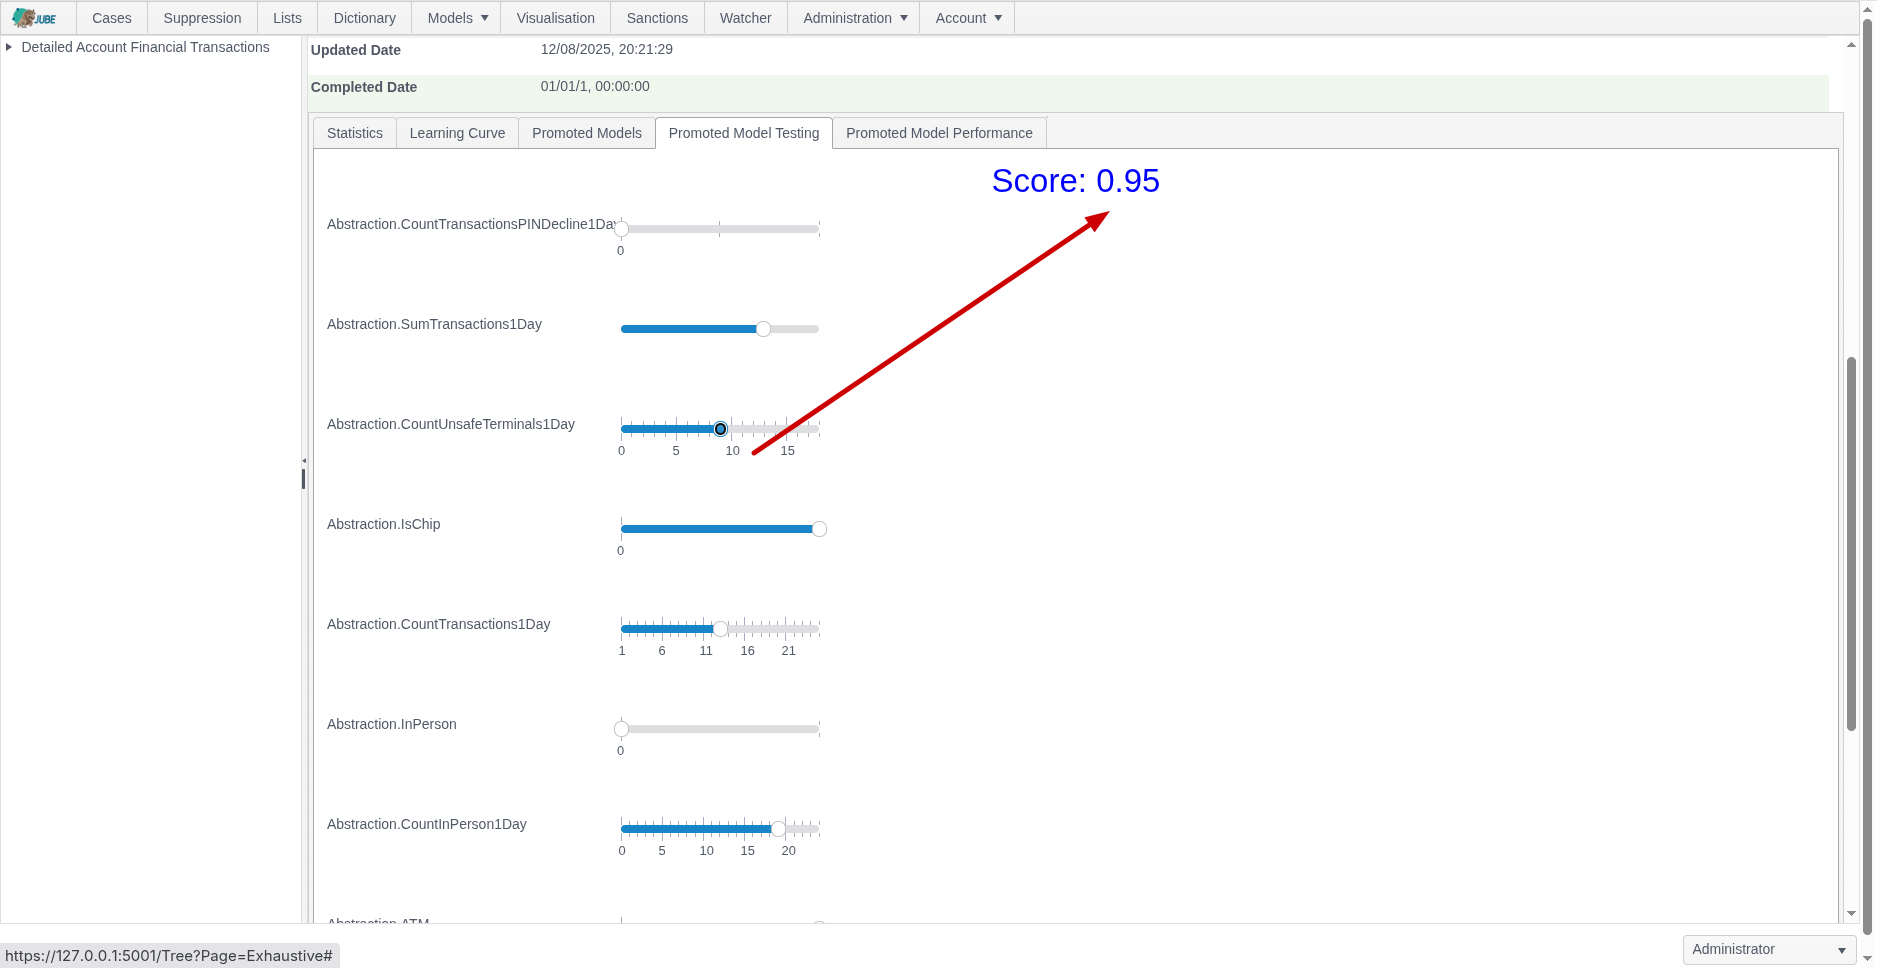
Task: Click the Completed Date value 01/01/1, 00:00:00
Action: [595, 86]
